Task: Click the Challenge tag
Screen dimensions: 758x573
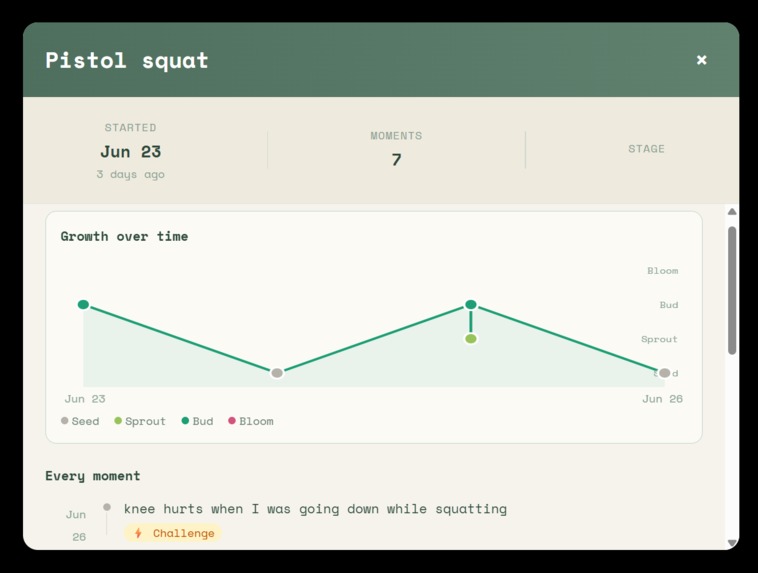Action: coord(173,533)
